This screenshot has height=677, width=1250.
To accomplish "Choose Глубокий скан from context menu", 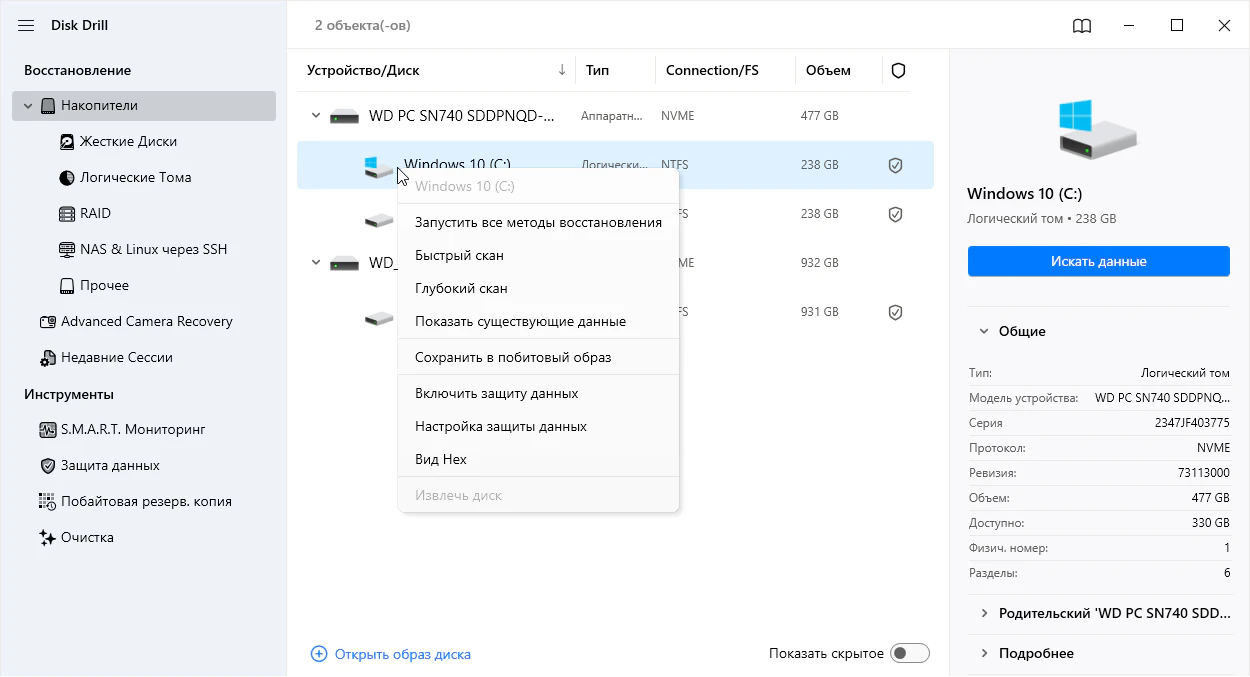I will (461, 288).
